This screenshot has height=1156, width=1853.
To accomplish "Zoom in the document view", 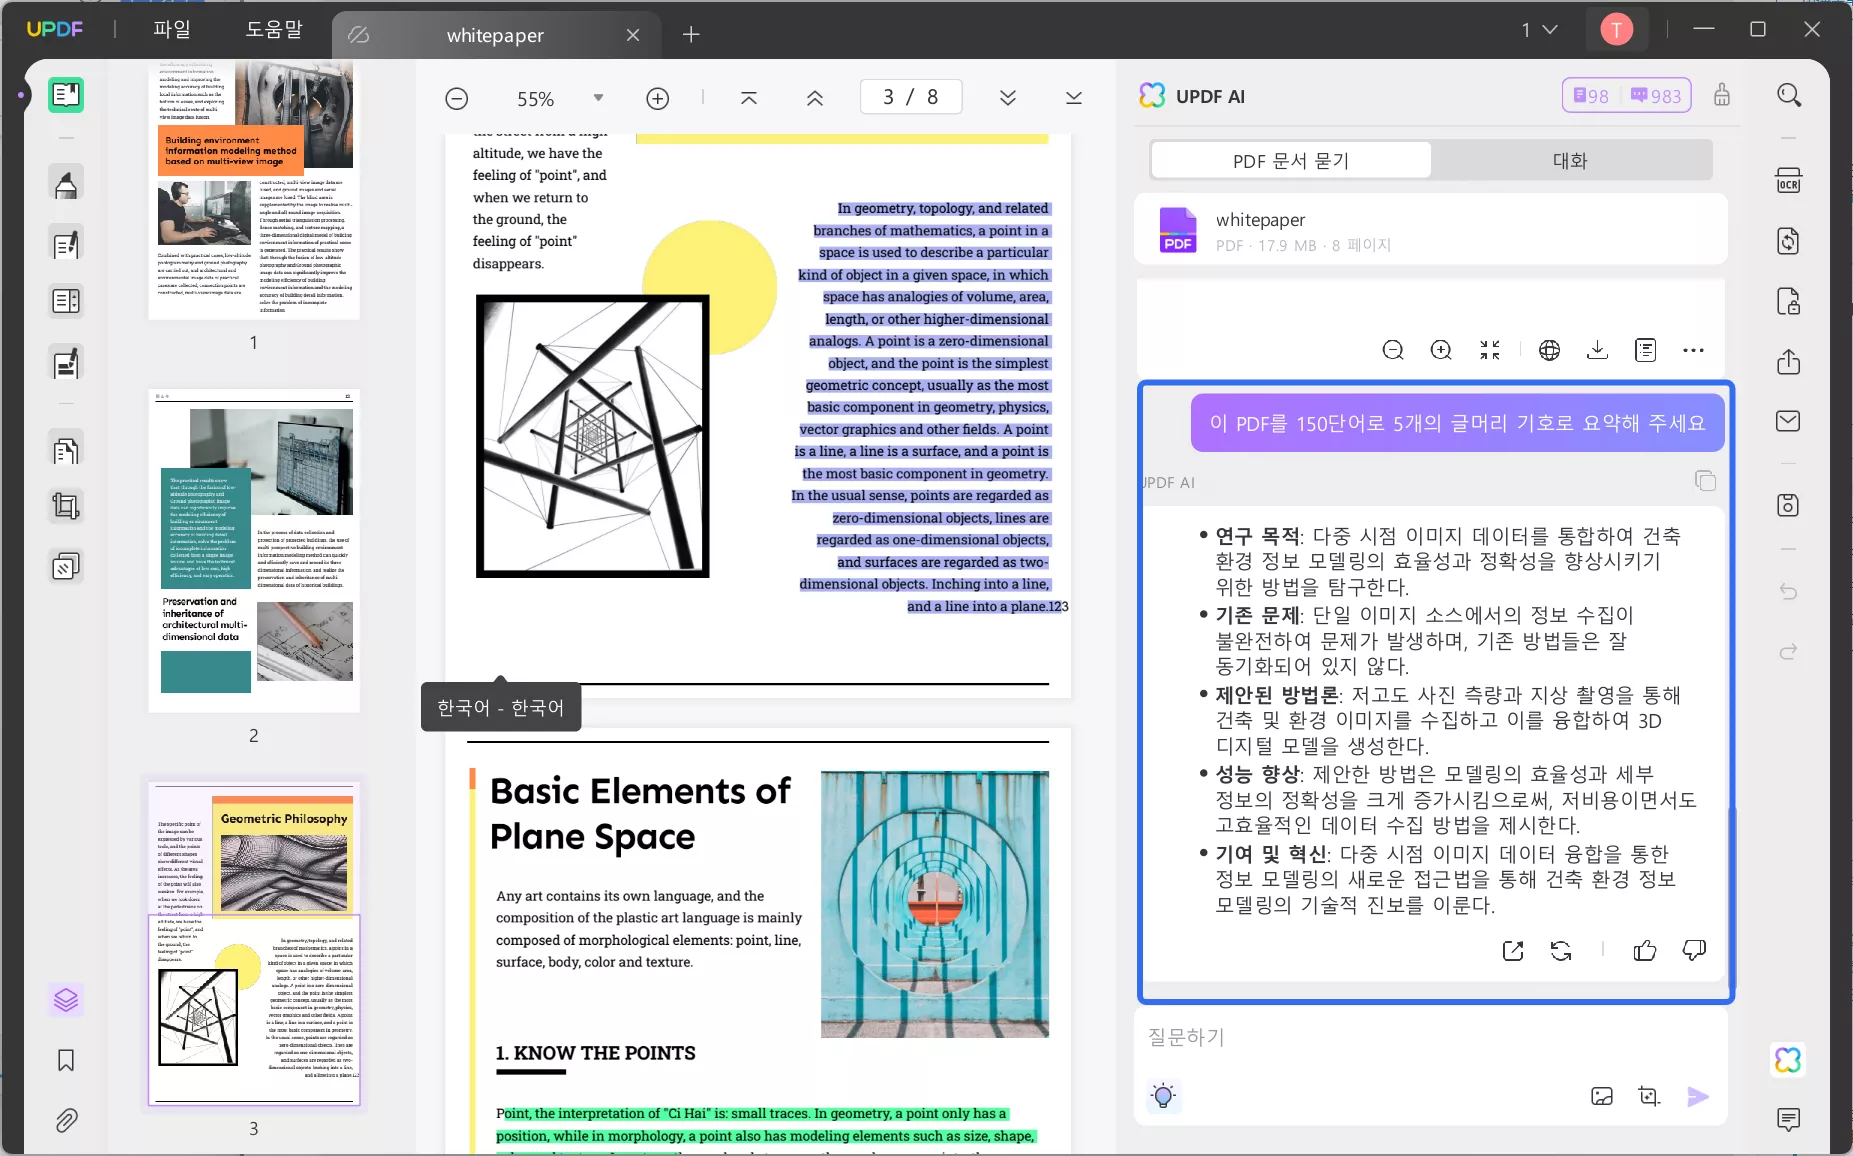I will tap(658, 98).
